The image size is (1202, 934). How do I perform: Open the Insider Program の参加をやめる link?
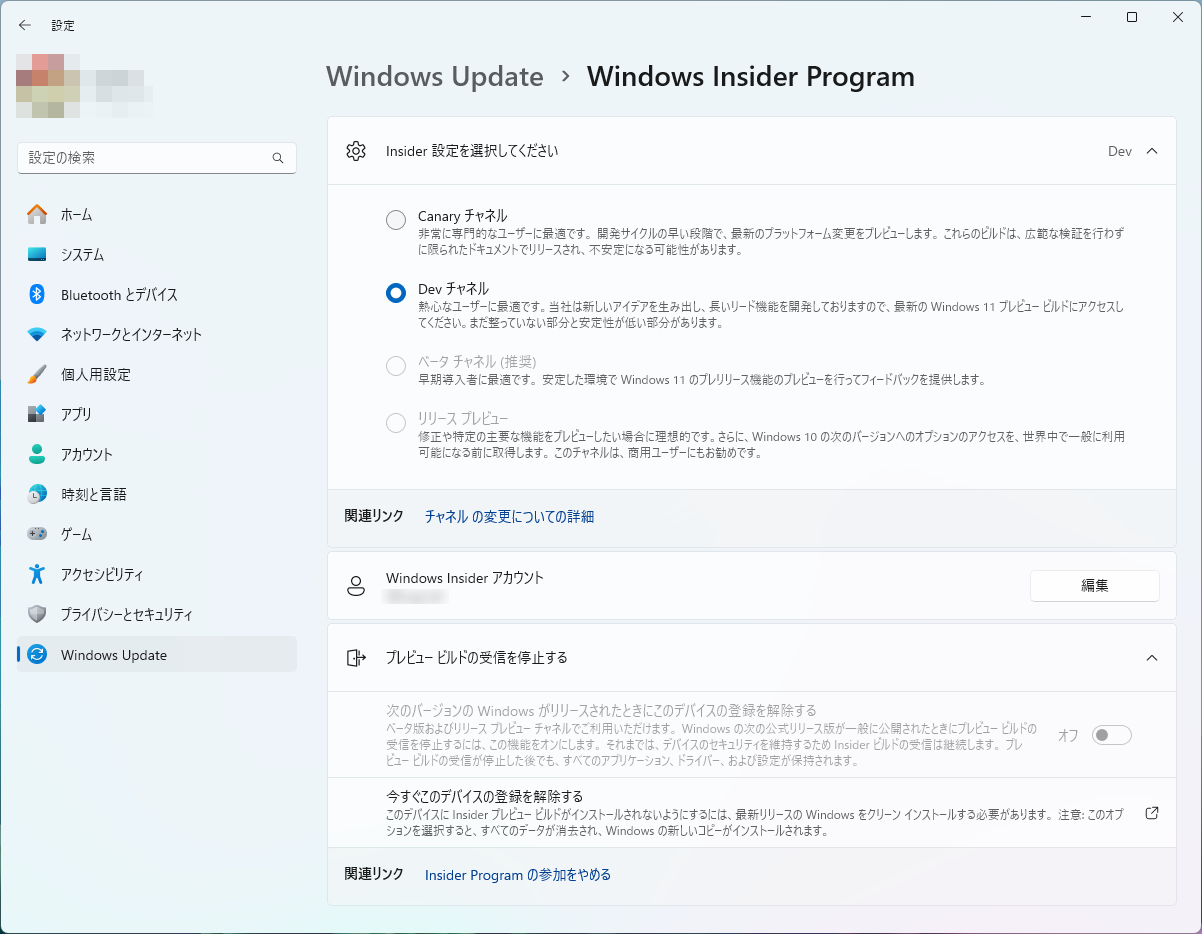point(517,873)
